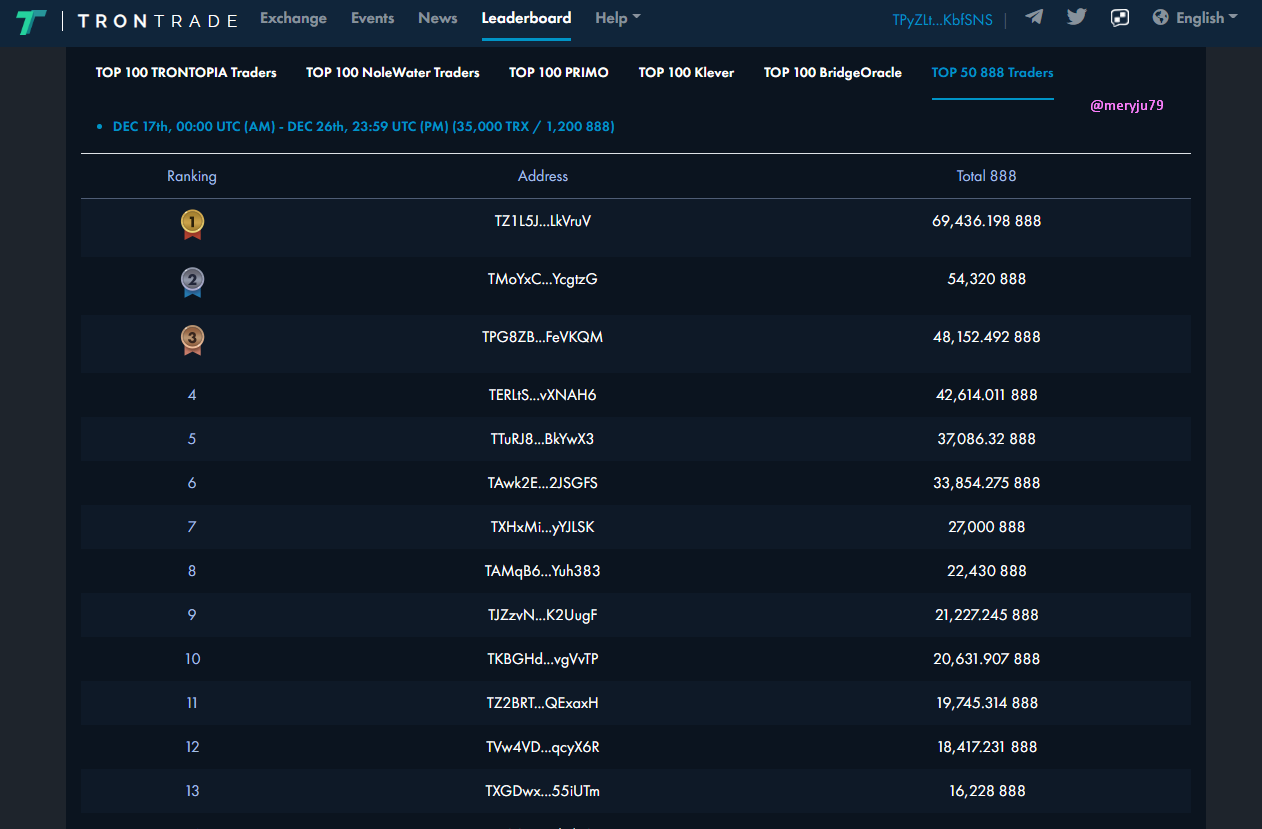Click the gold first-place medal

(x=192, y=224)
